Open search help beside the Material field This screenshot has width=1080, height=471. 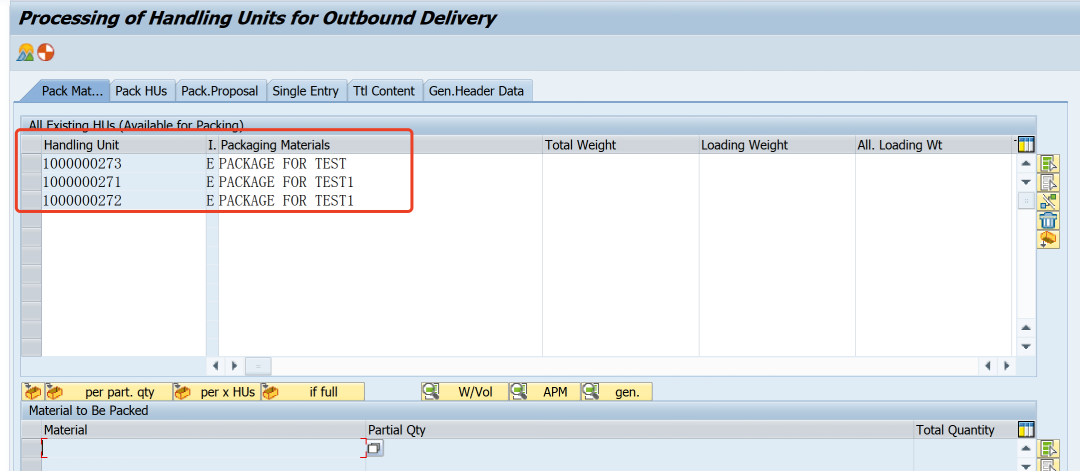point(375,448)
